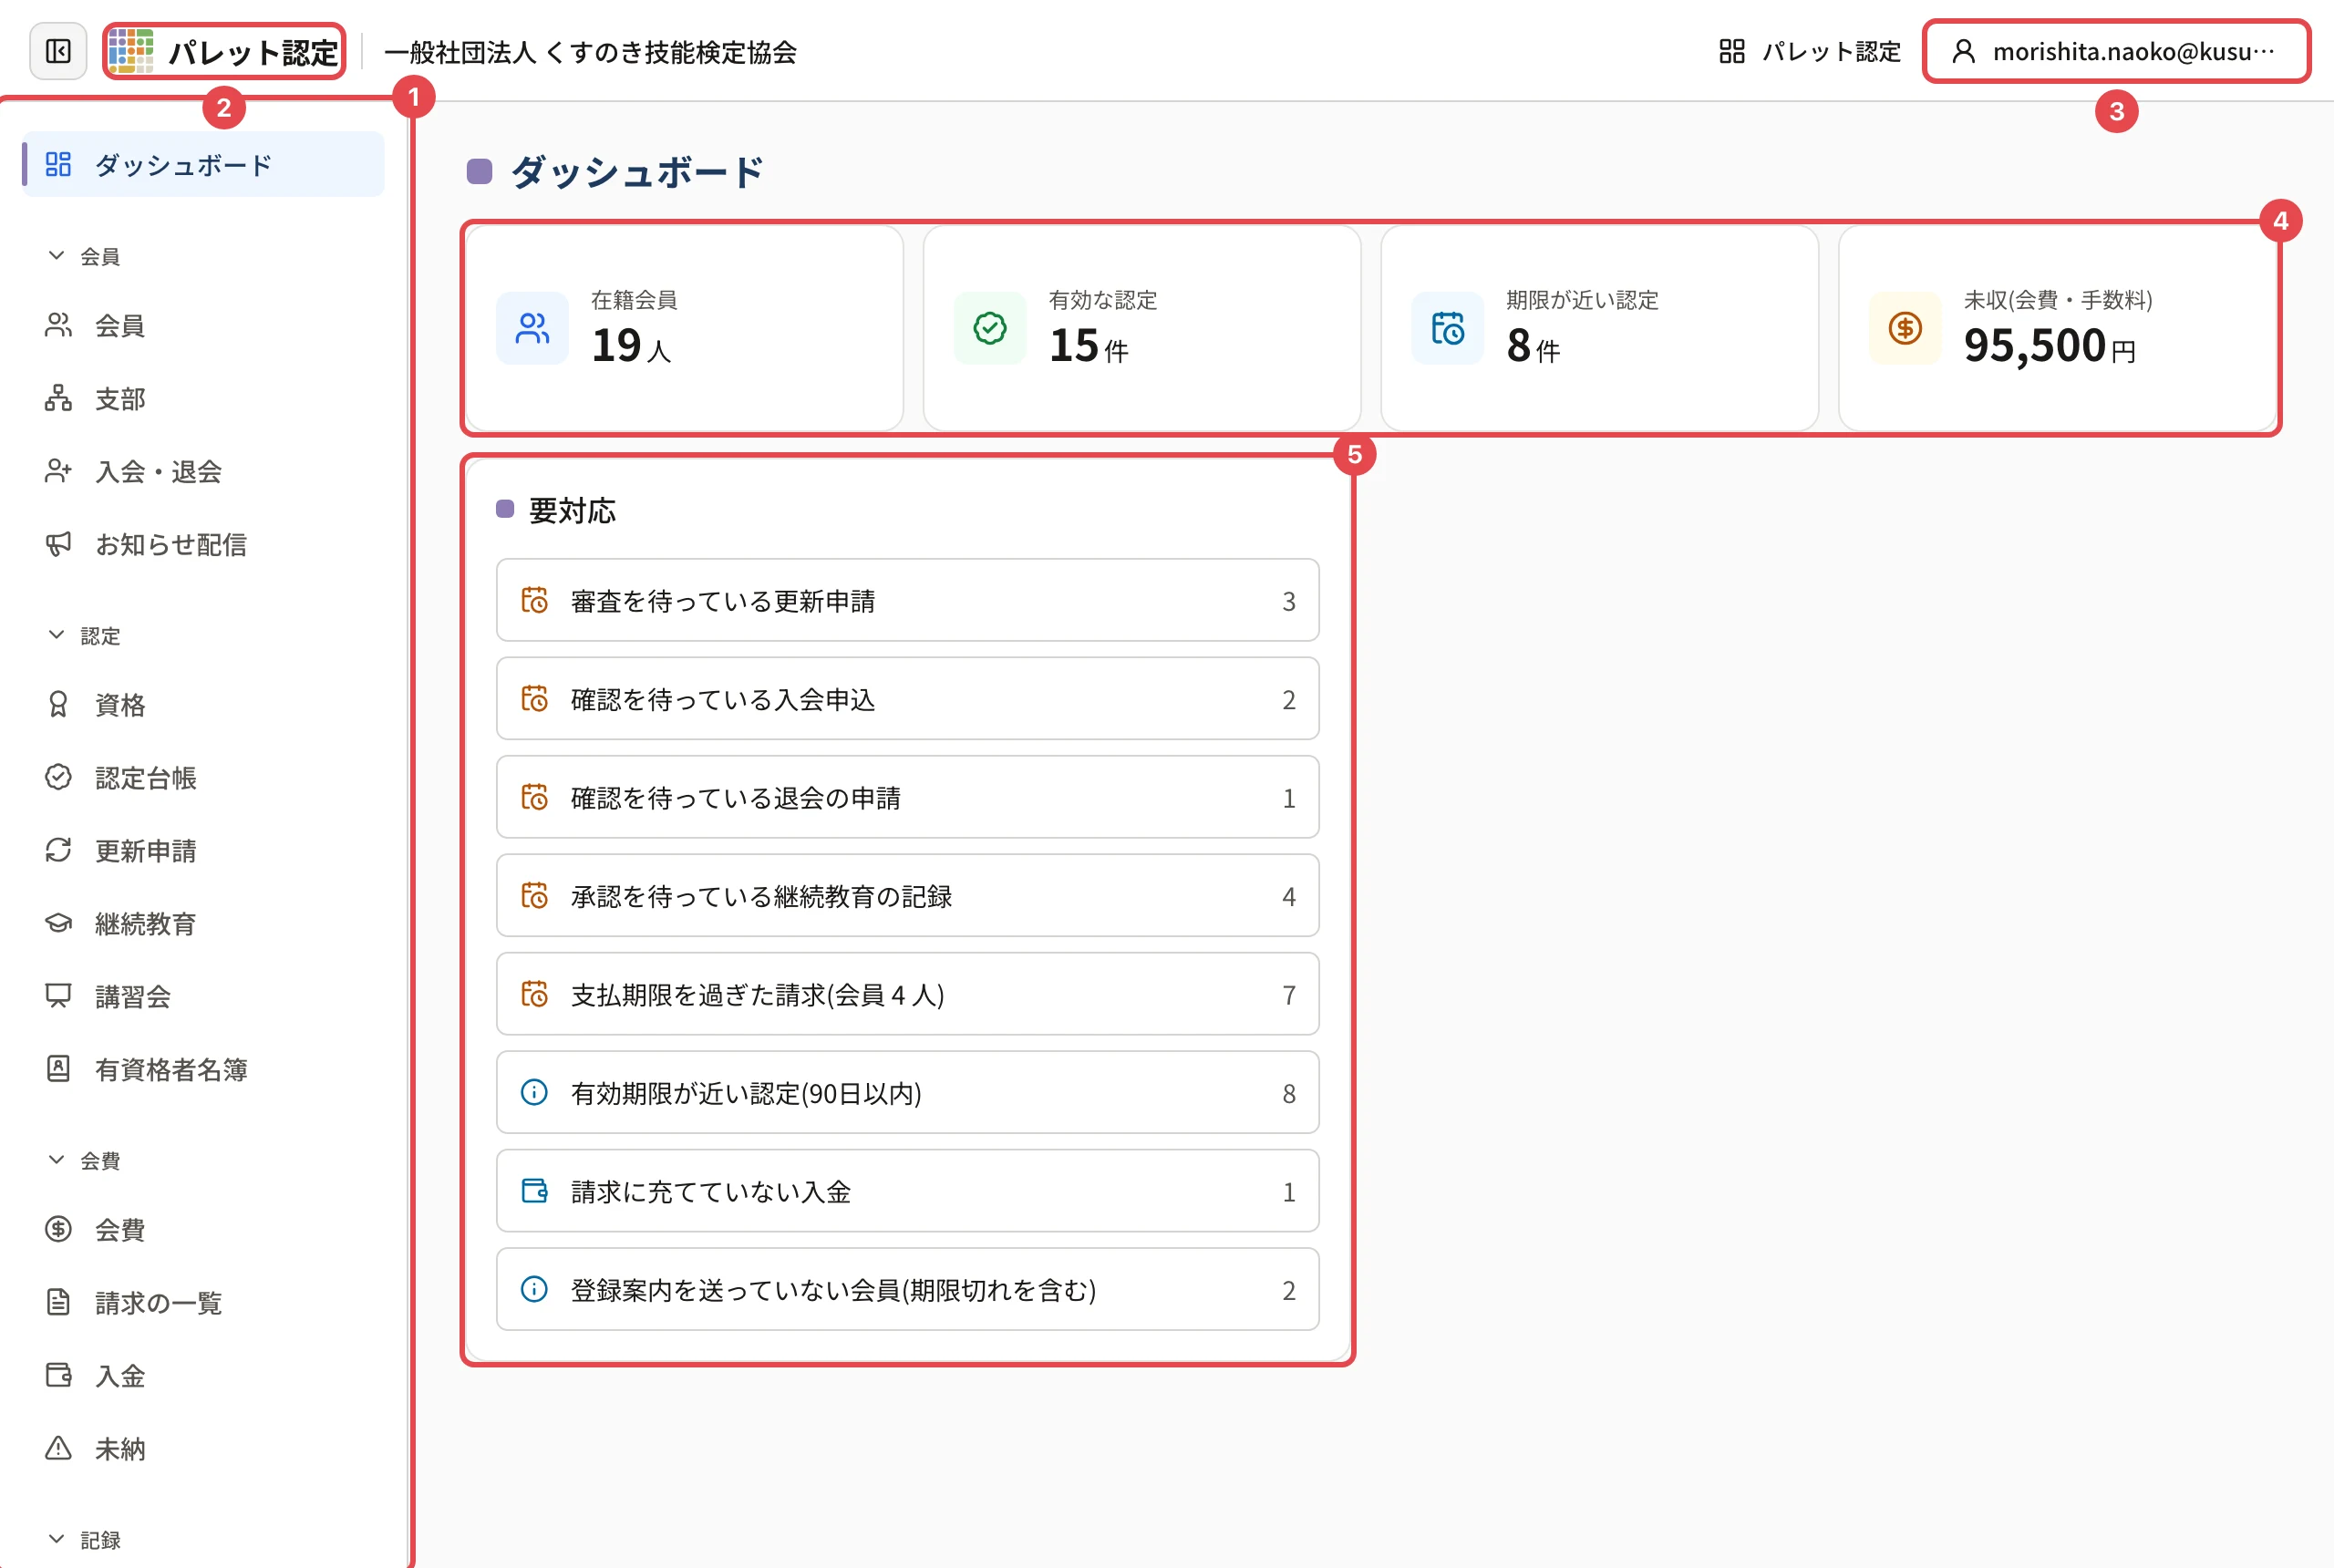This screenshot has height=1568, width=2334.
Task: Open 支払期限を過ぎた請求 row
Action: click(x=907, y=994)
